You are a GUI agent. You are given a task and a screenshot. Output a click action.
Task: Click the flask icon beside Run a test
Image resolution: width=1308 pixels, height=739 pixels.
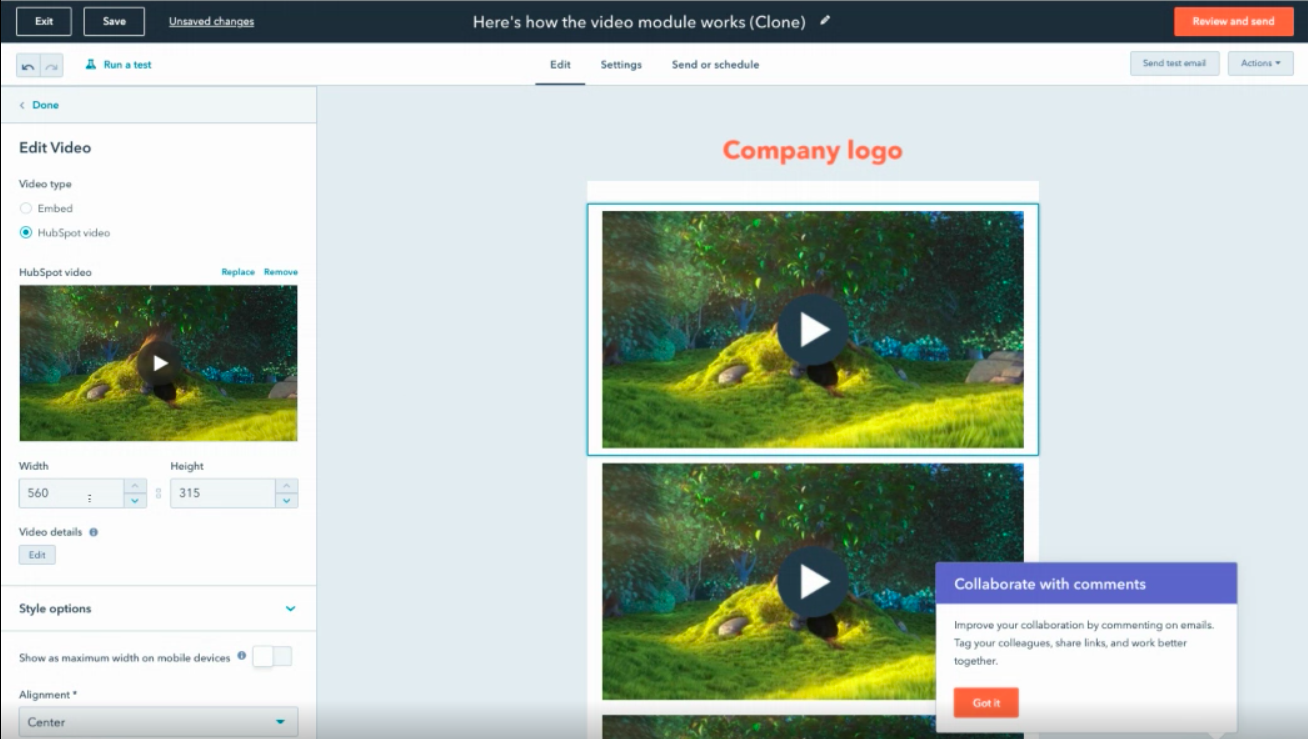(x=90, y=64)
